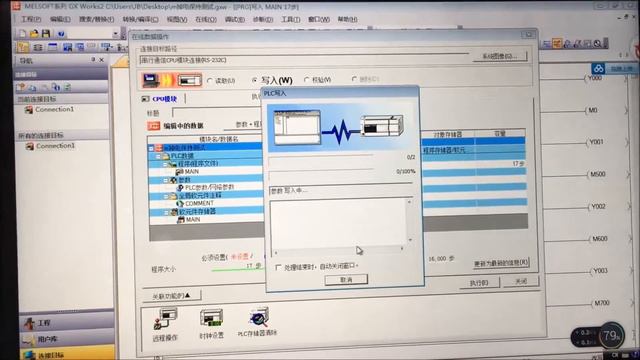
Task: Click the highlighted Navigation toggle icon in second toolbar row
Action: [x=23, y=47]
